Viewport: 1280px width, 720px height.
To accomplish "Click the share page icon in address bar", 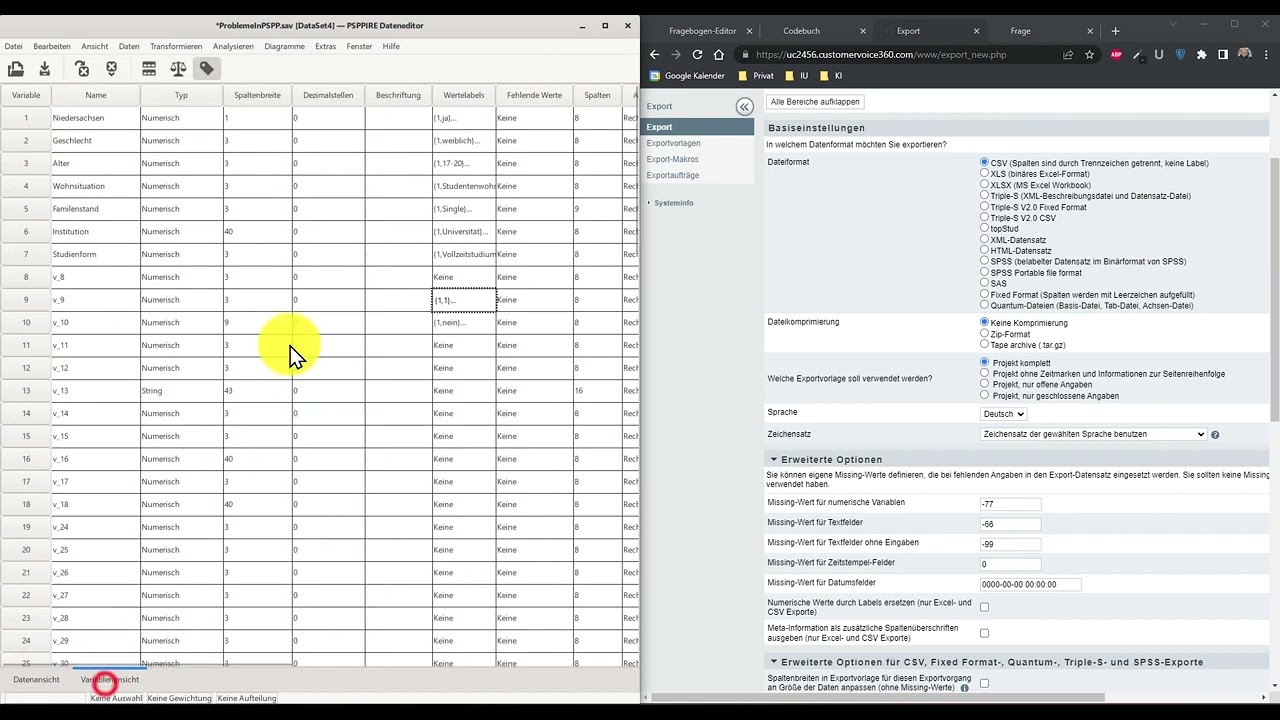I will (x=1068, y=55).
